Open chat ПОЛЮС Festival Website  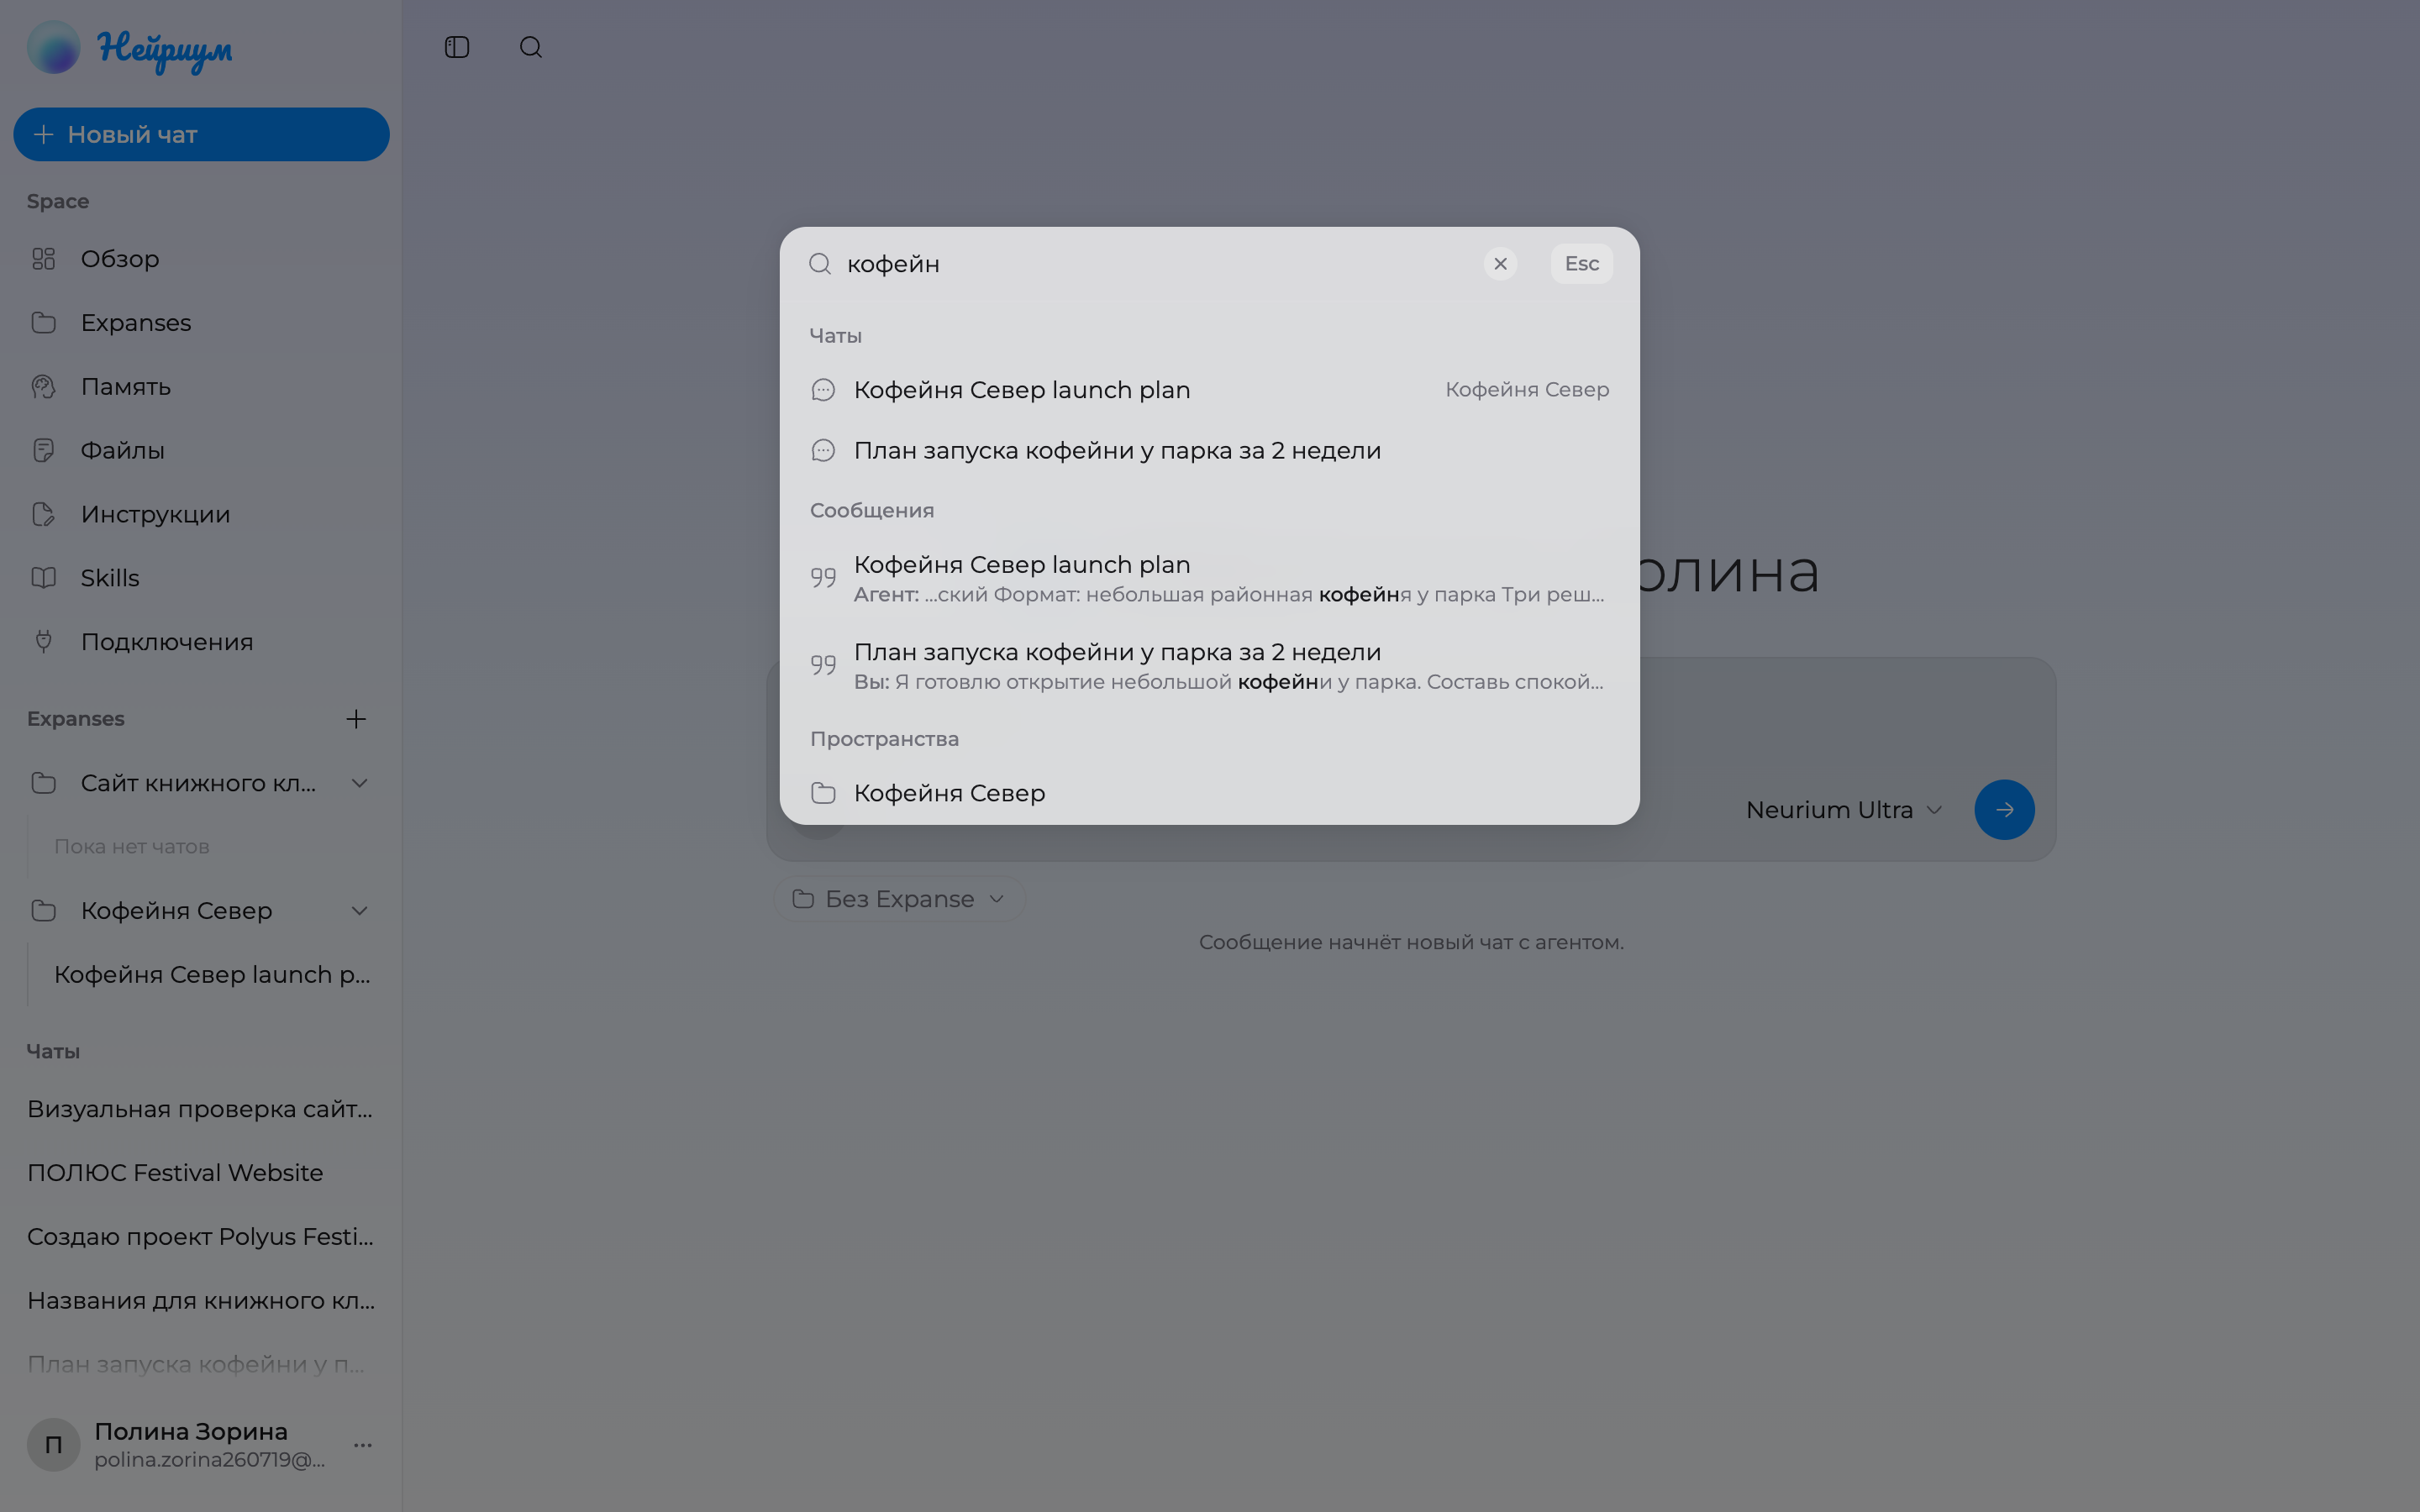(x=201, y=1173)
